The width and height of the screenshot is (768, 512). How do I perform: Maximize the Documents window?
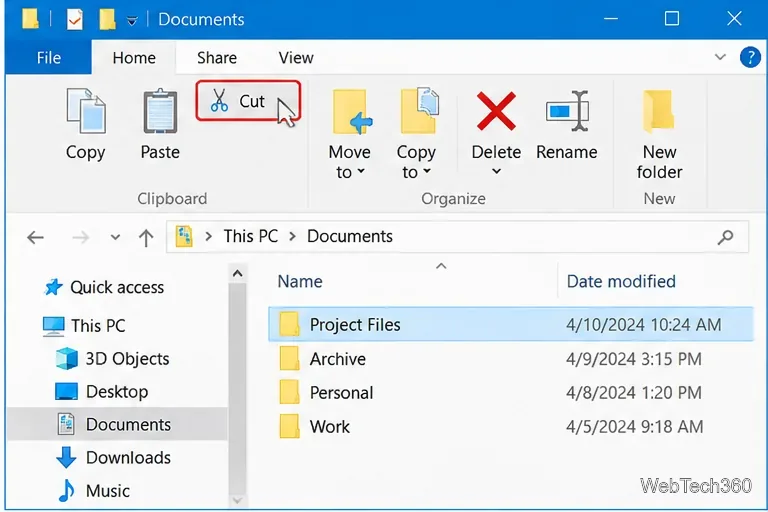tap(672, 19)
